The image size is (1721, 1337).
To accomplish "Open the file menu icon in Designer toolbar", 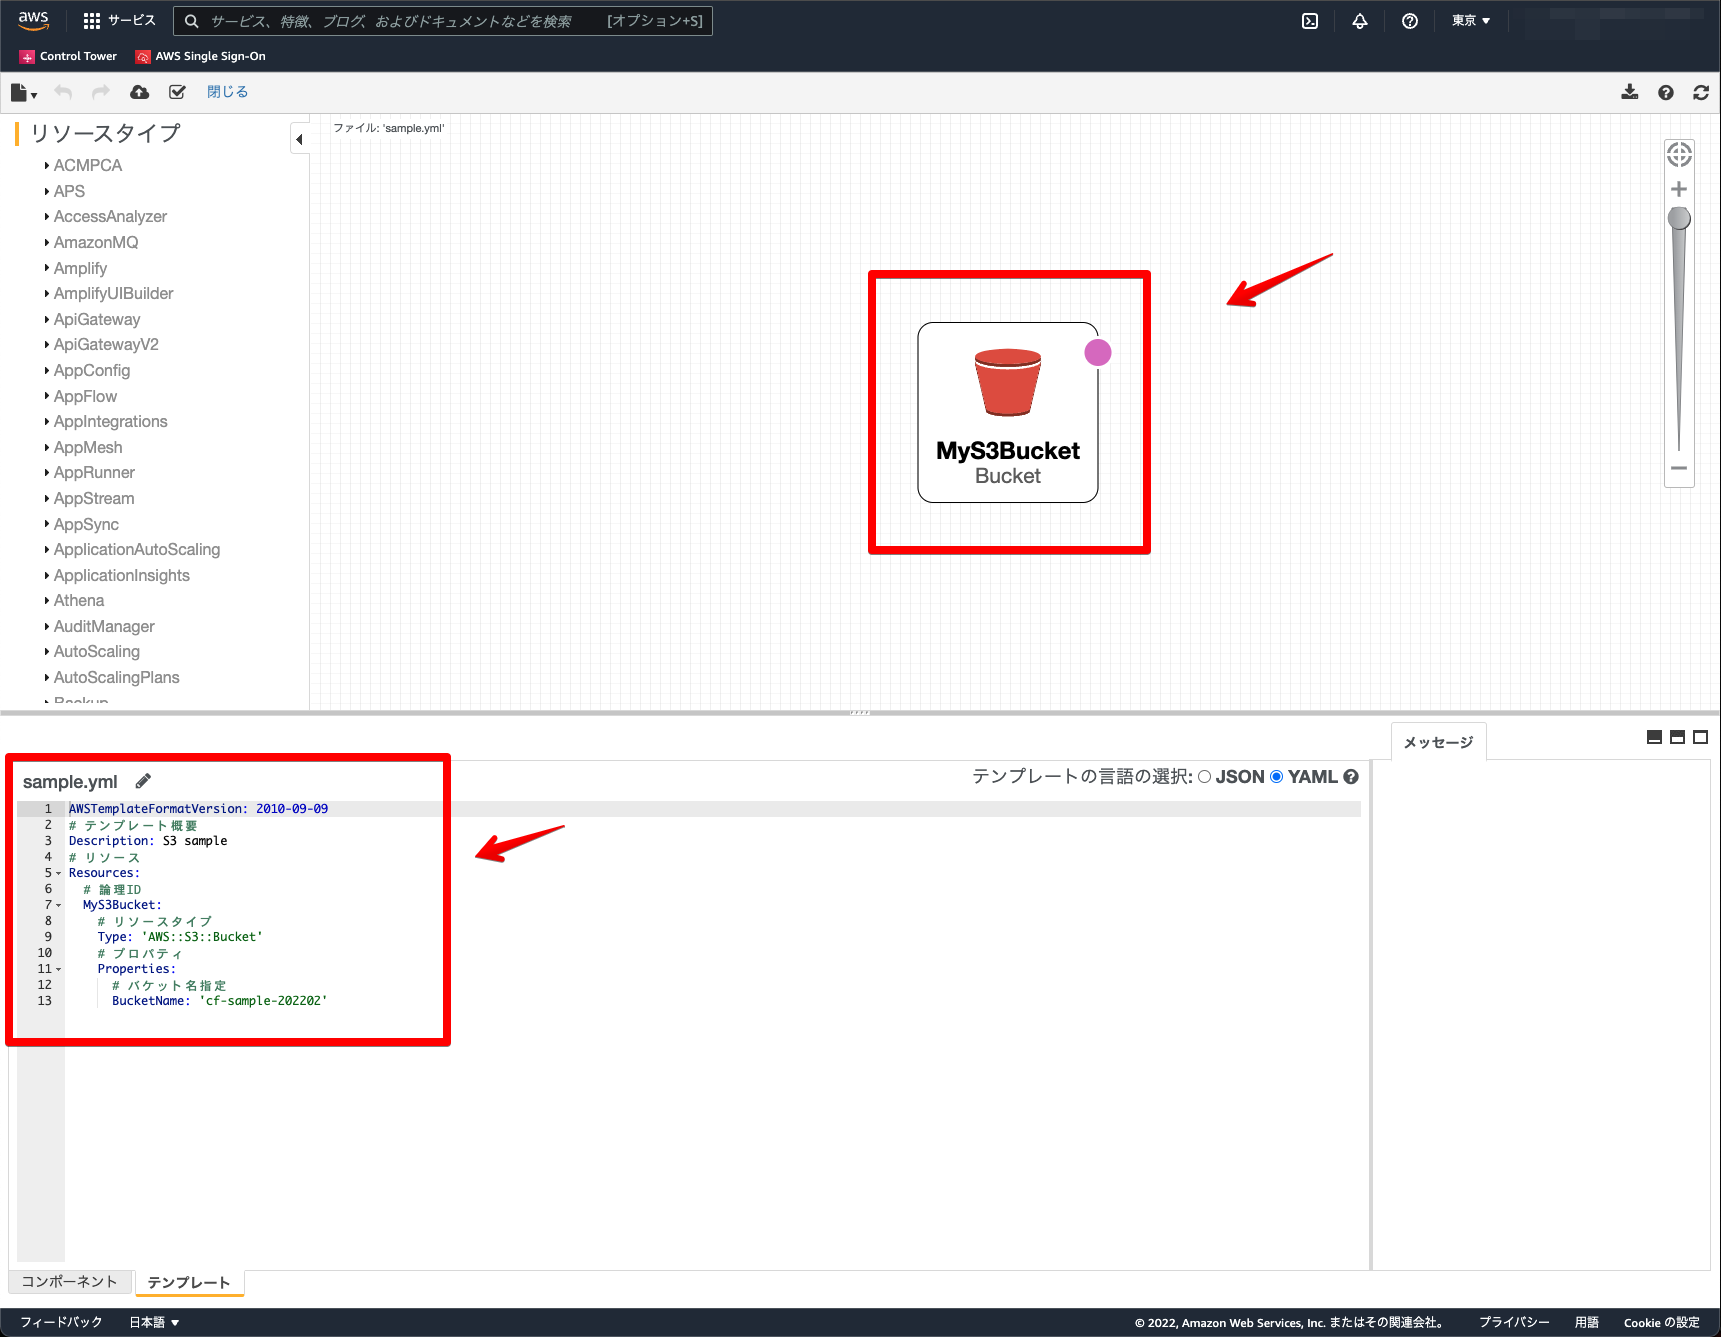I will pos(23,92).
